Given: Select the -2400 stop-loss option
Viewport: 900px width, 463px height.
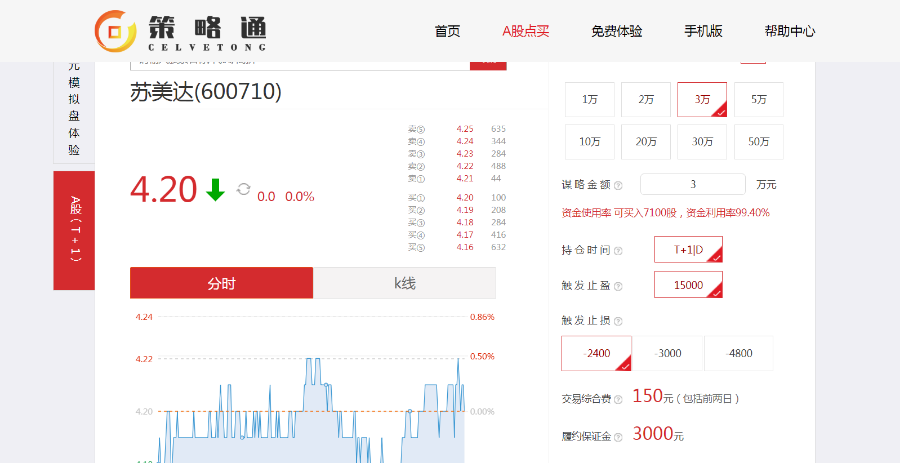Looking at the screenshot, I should coord(596,353).
